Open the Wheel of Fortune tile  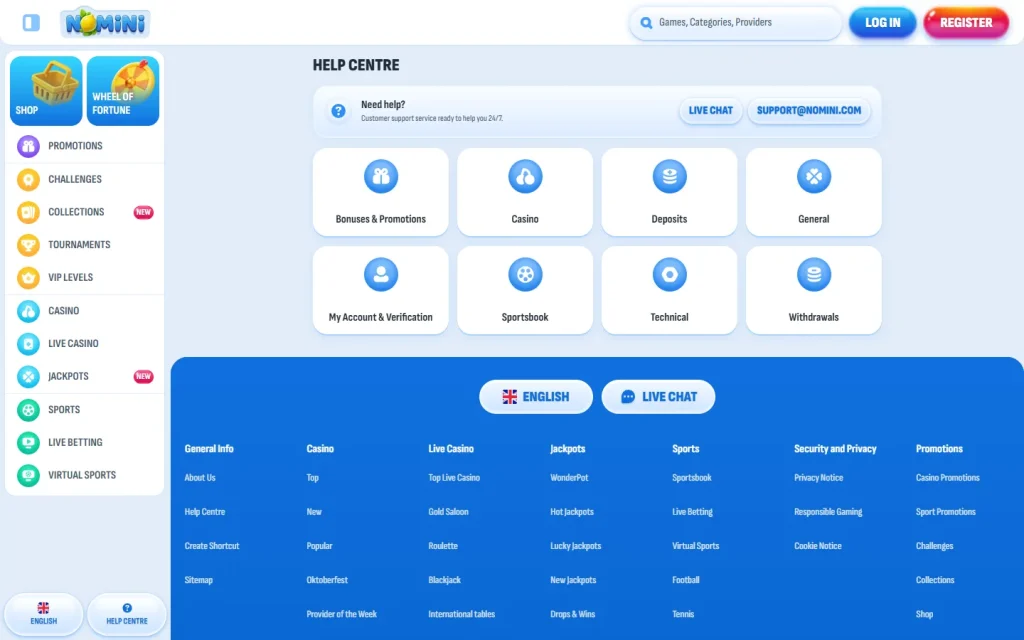(x=123, y=91)
